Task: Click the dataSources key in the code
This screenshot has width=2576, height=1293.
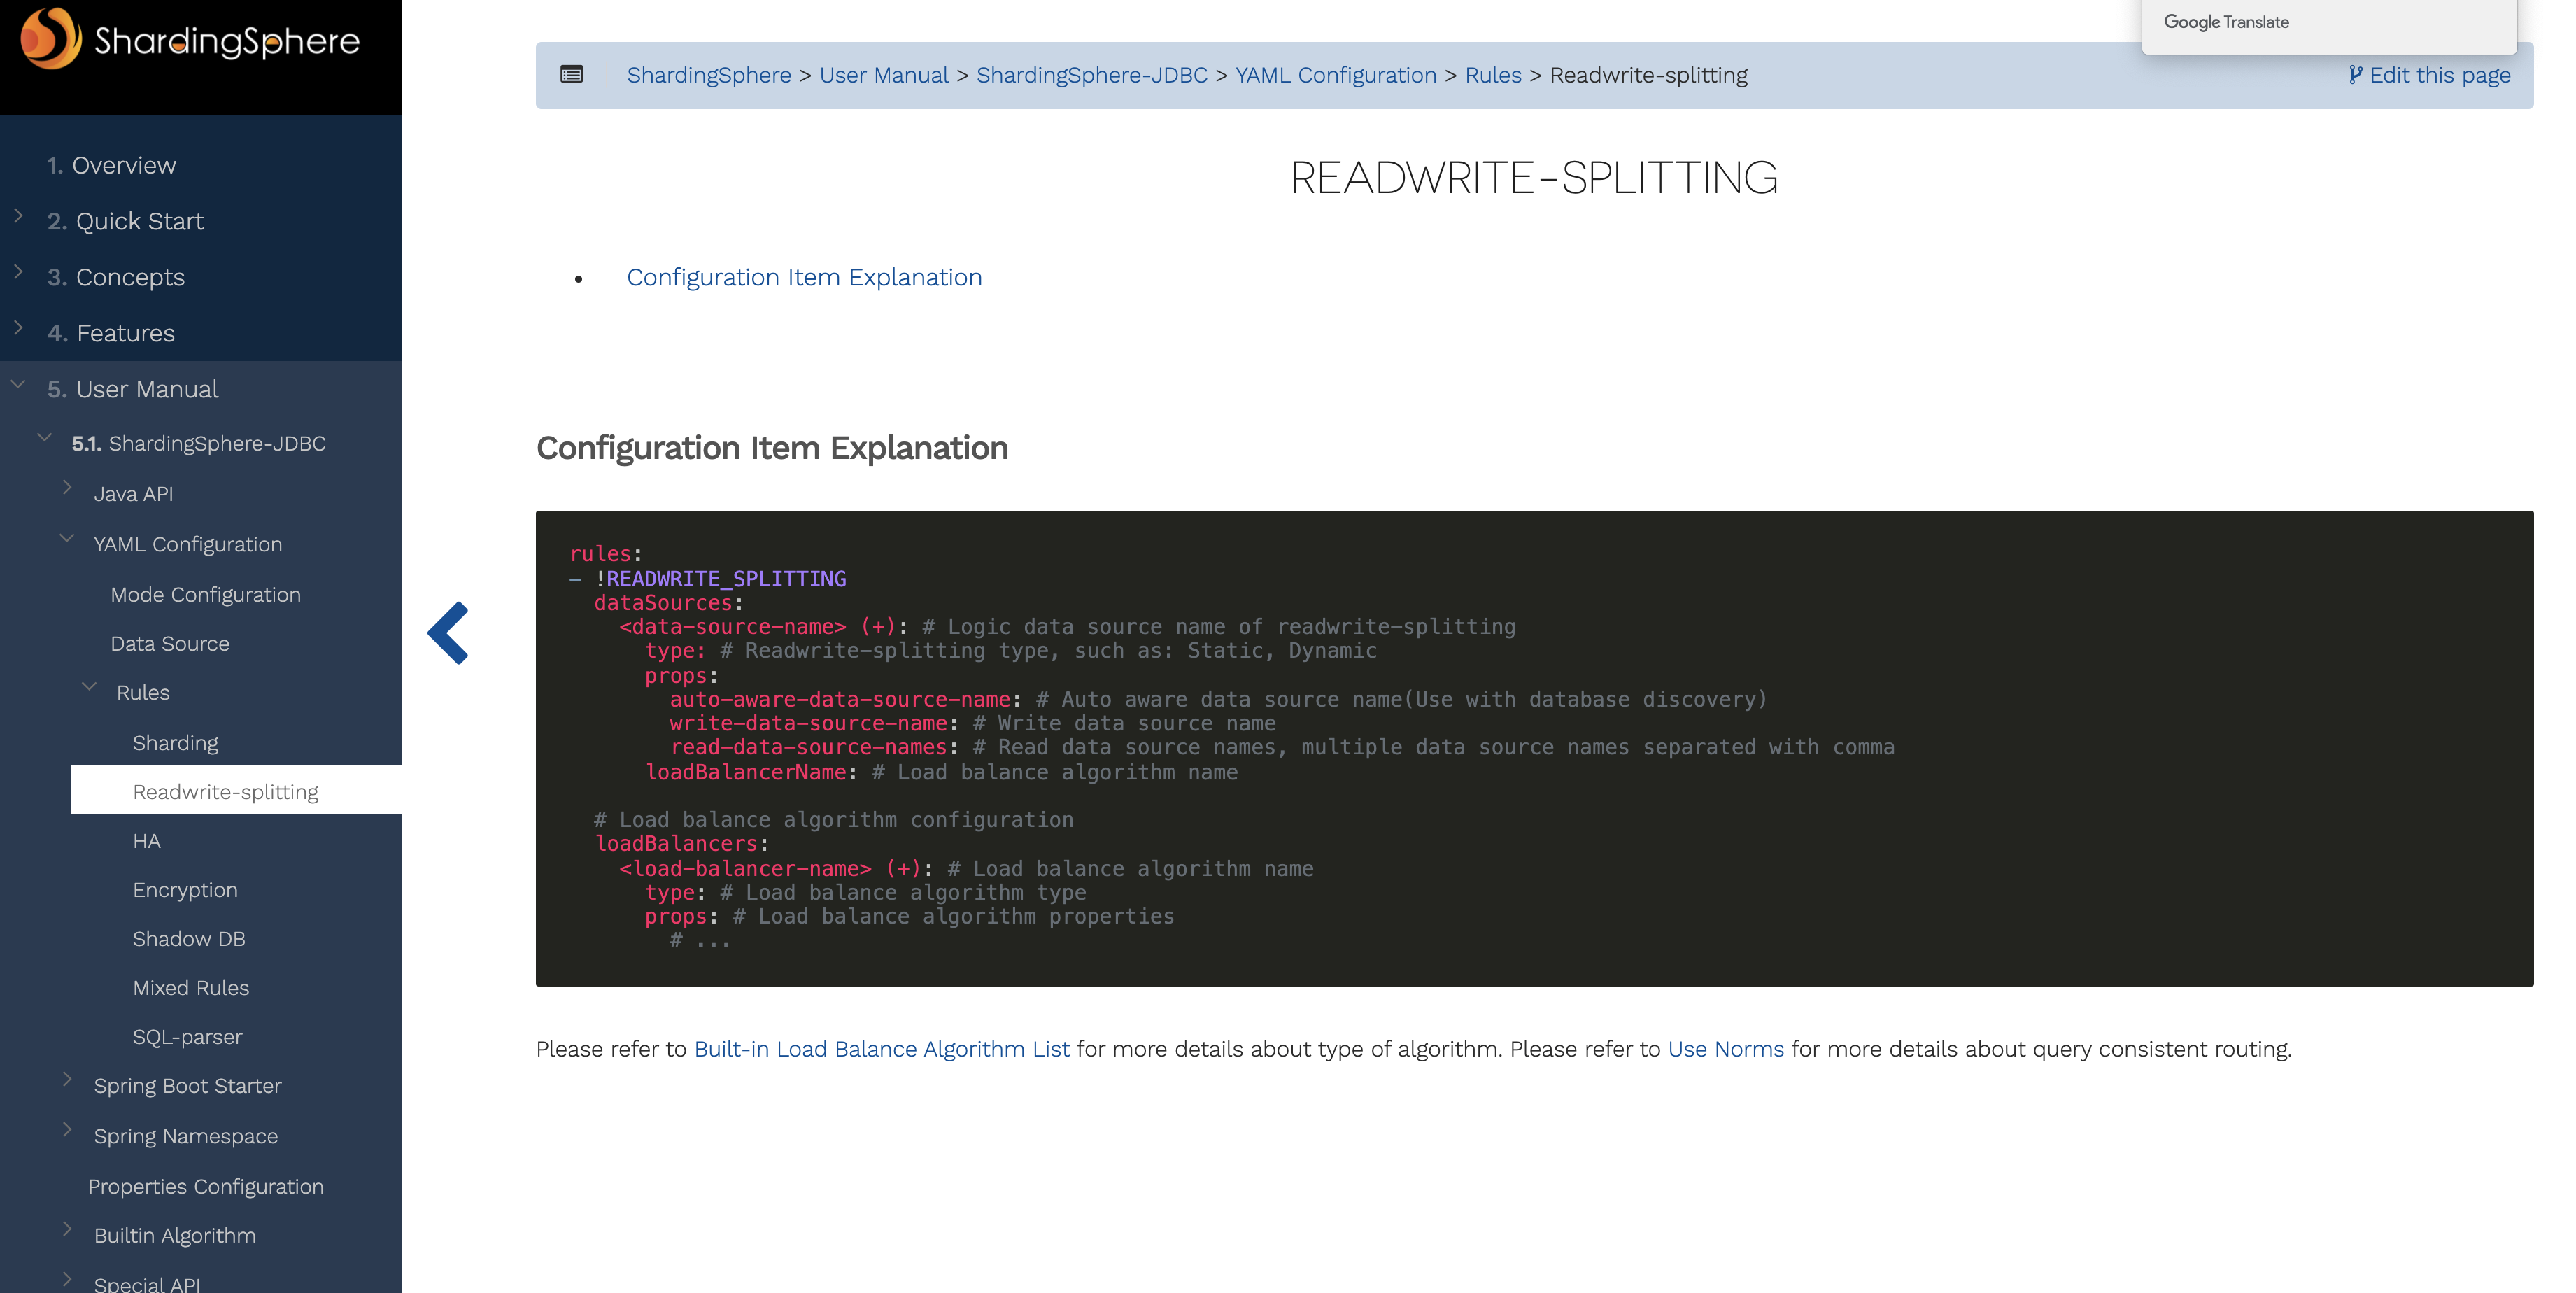Action: 663,603
